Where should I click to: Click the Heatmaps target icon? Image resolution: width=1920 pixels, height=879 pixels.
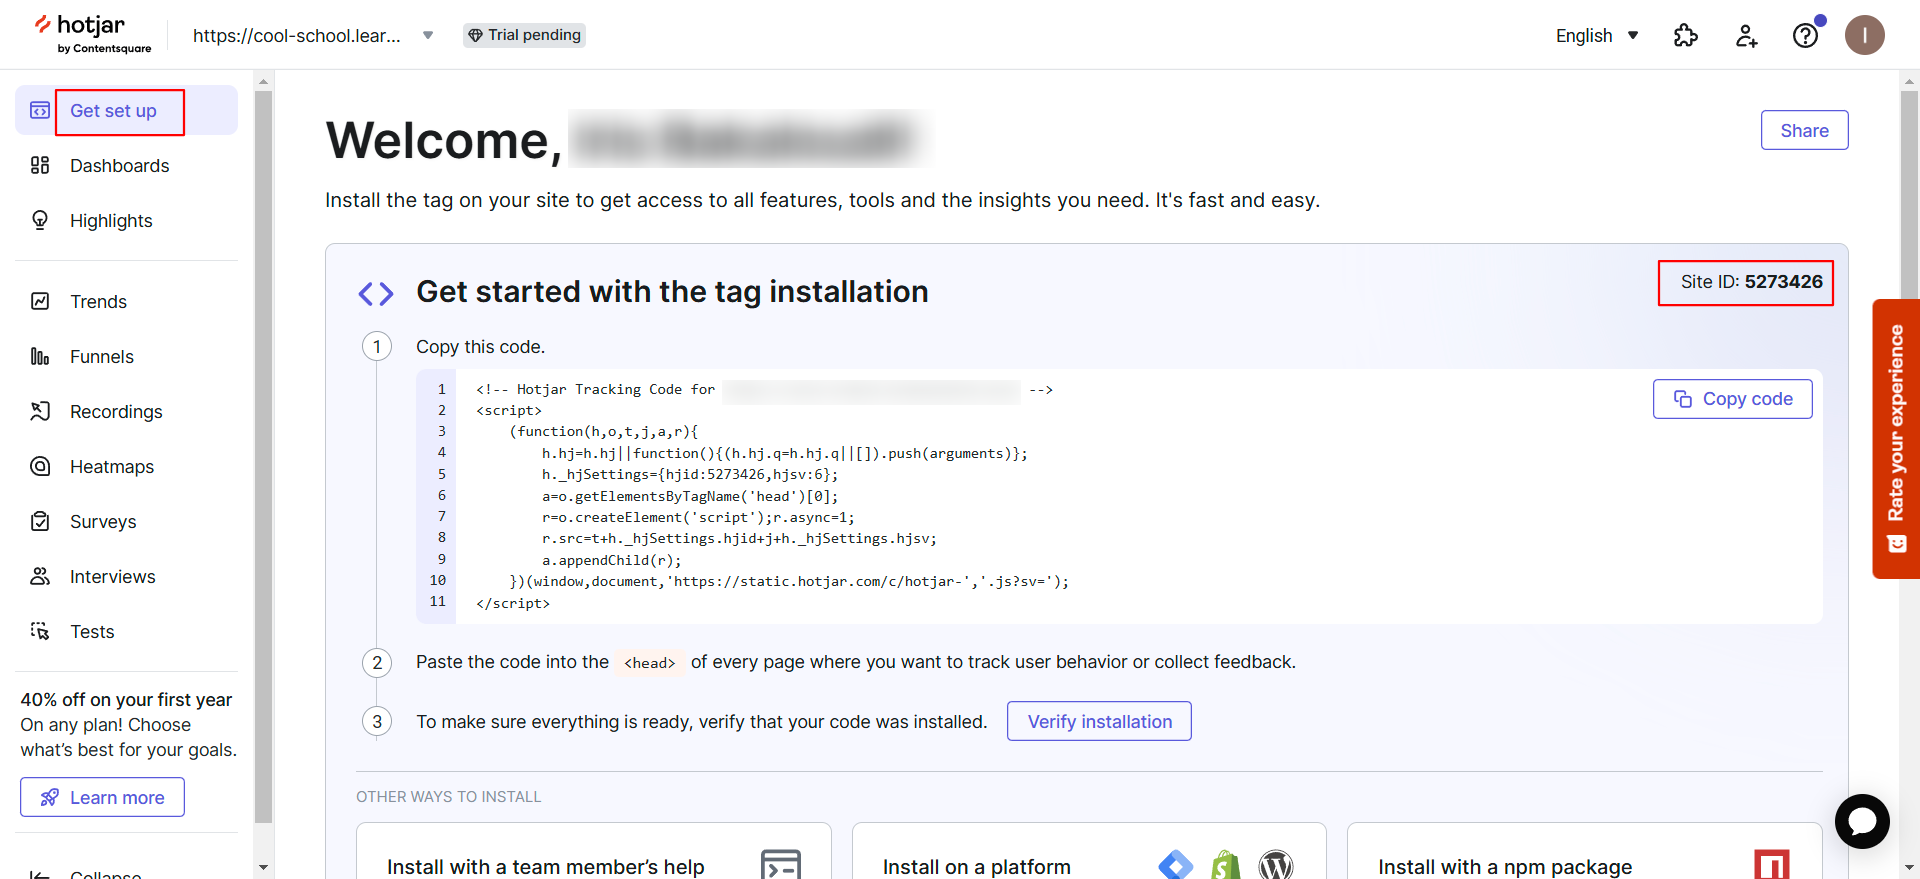click(x=40, y=467)
